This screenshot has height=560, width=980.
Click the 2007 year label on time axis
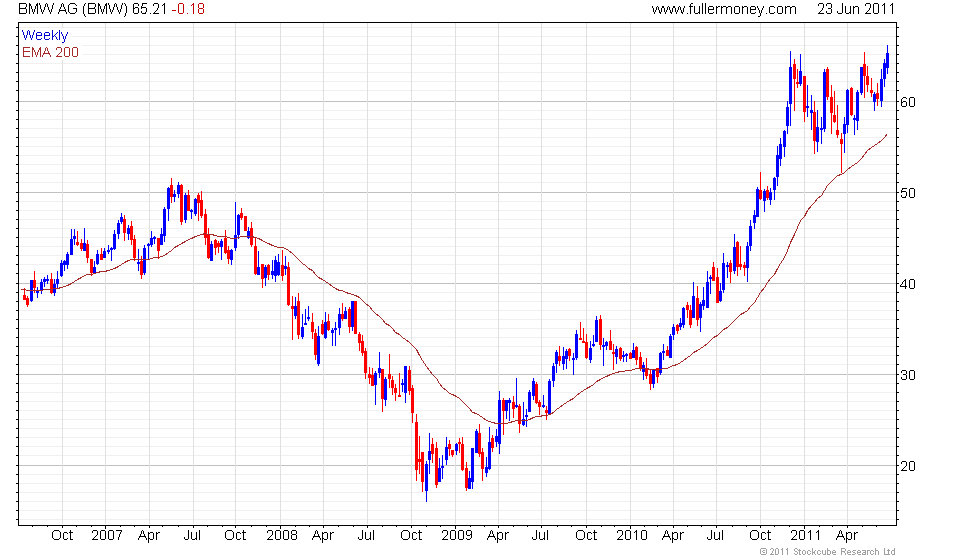coord(107,536)
